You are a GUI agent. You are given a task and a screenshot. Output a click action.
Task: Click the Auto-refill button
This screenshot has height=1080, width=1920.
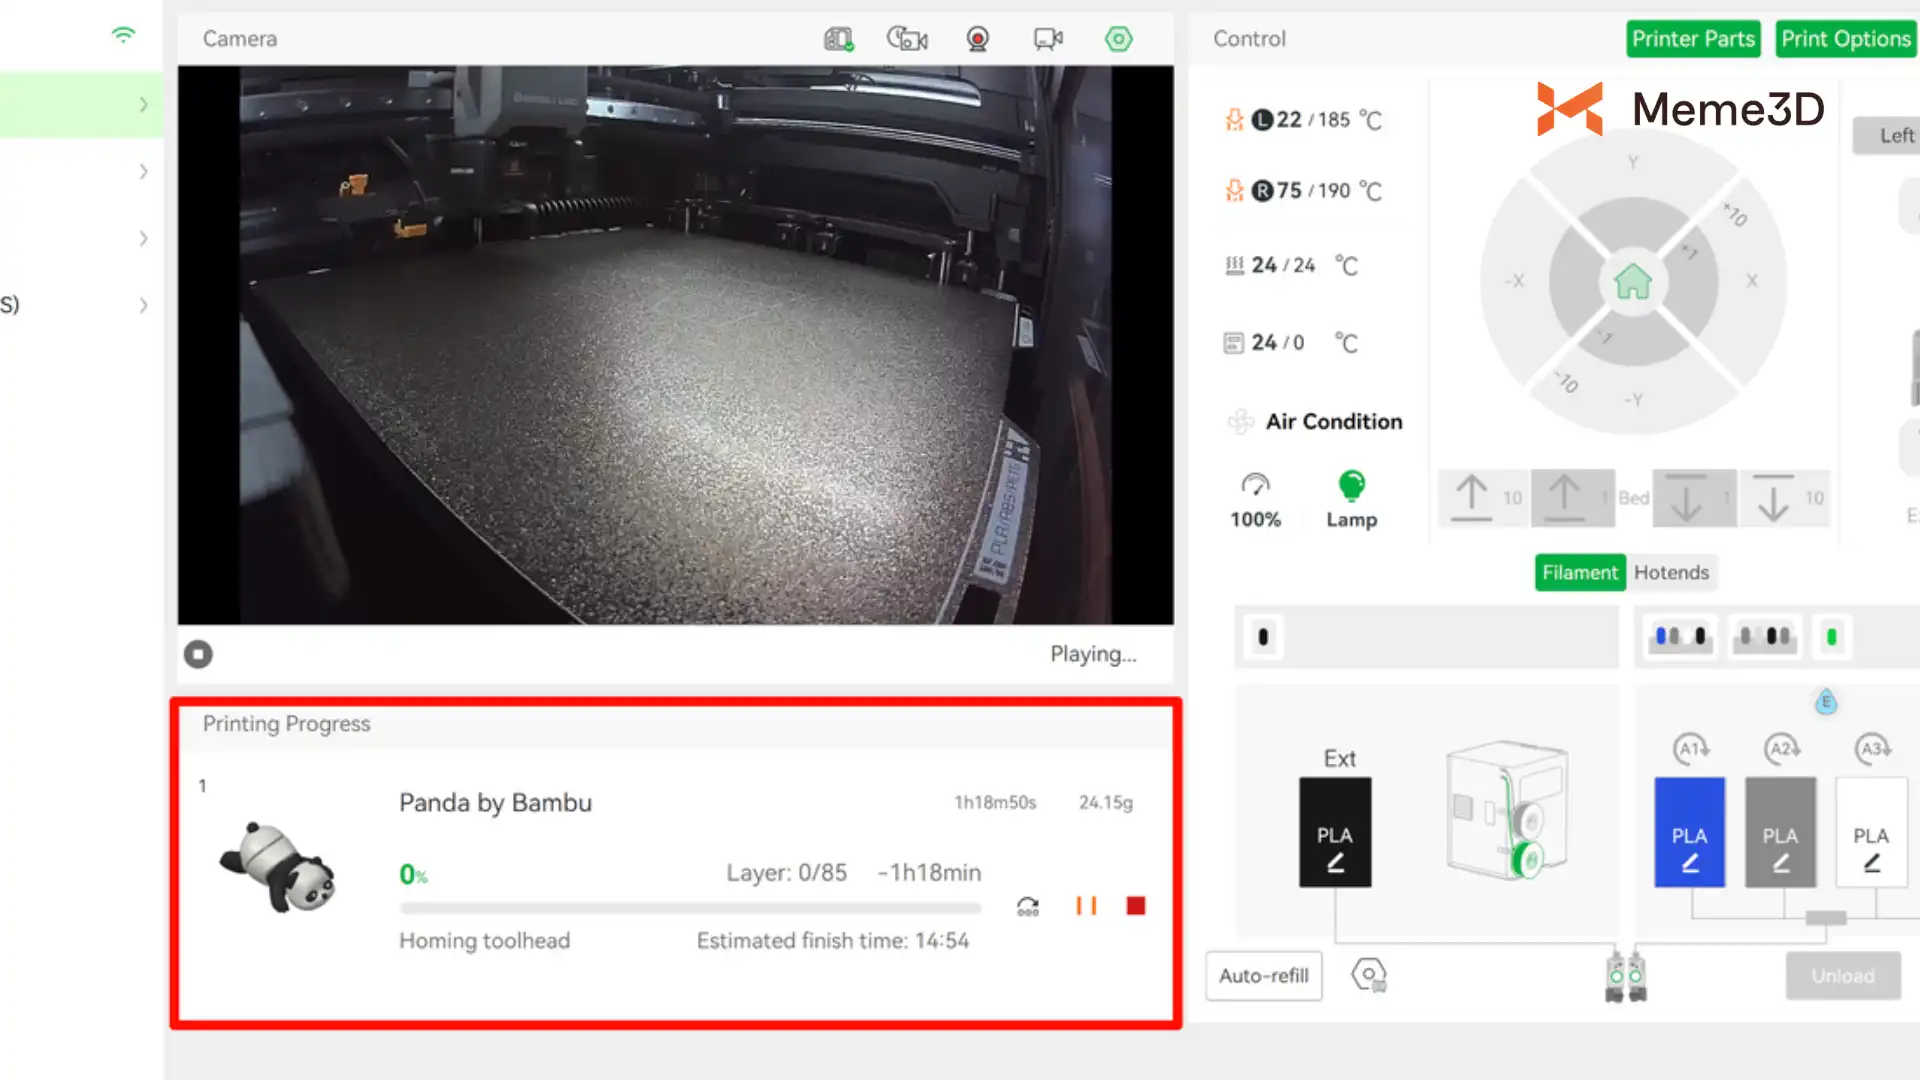click(1263, 976)
